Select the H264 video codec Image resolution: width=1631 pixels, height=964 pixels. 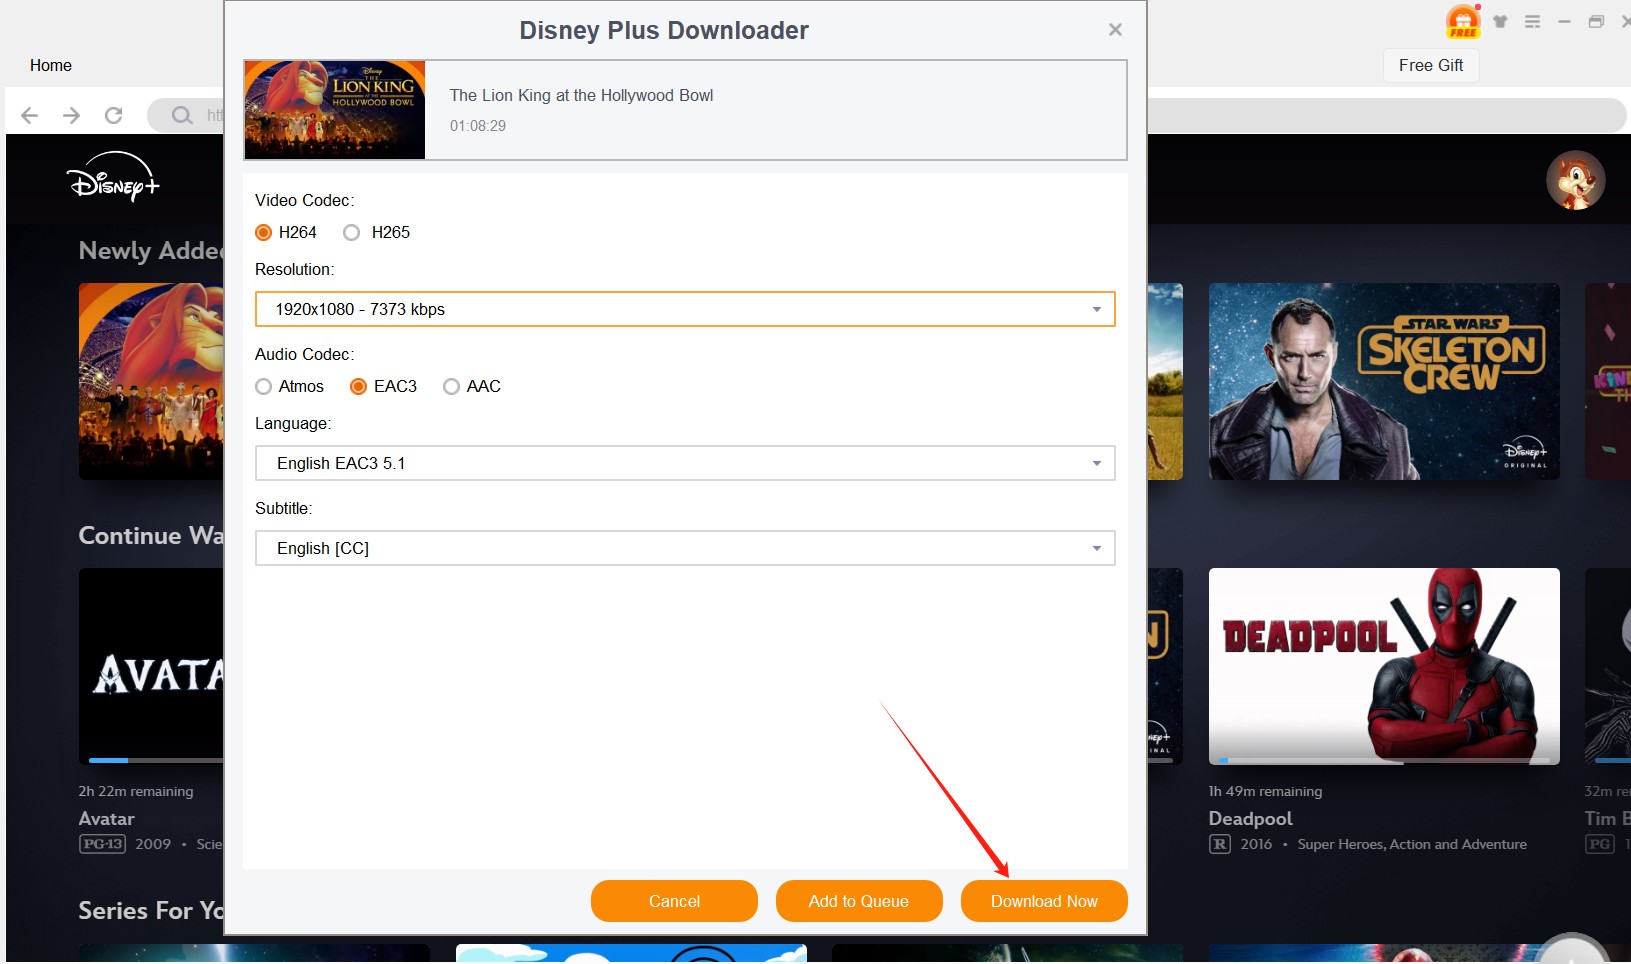click(264, 232)
